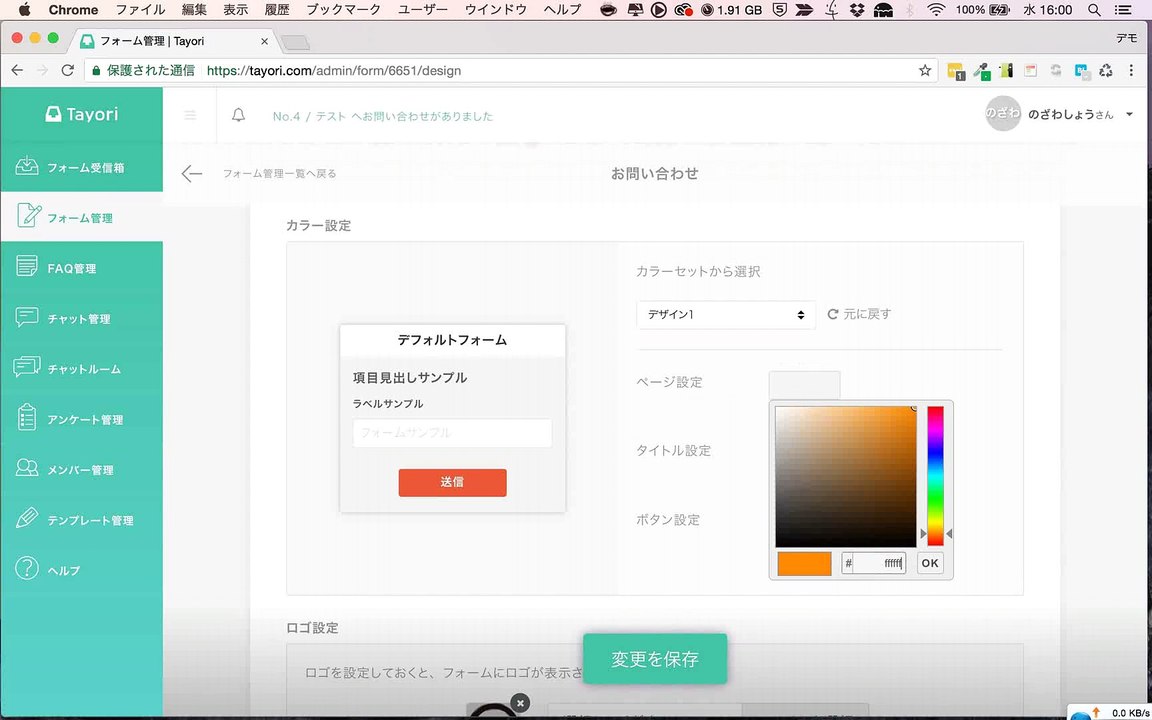
Task: Open the Apple menu
Action: click(24, 10)
